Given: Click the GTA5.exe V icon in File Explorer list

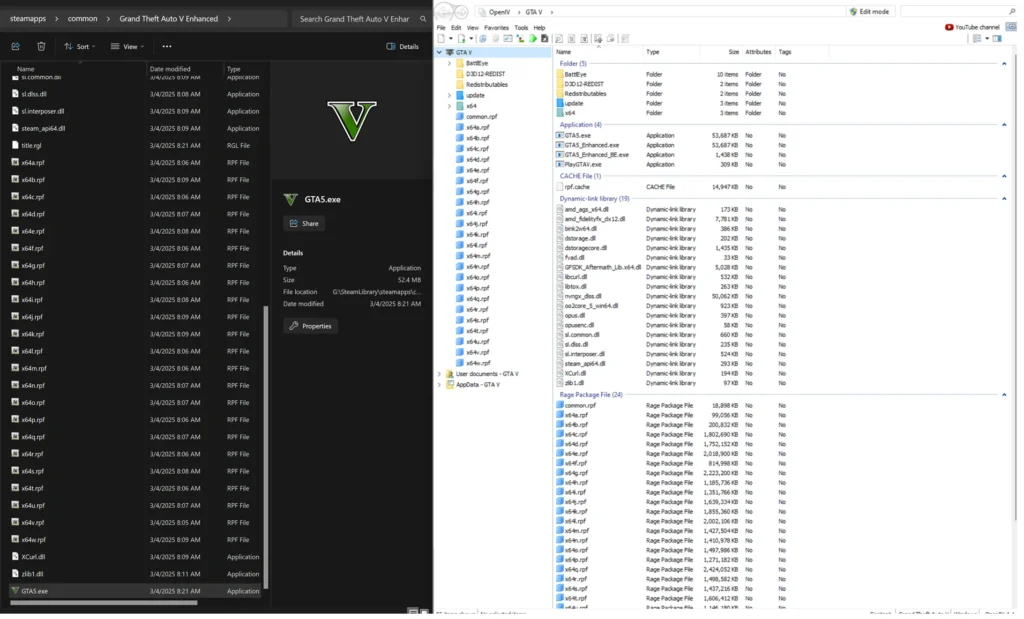Looking at the screenshot, I should tap(15, 591).
